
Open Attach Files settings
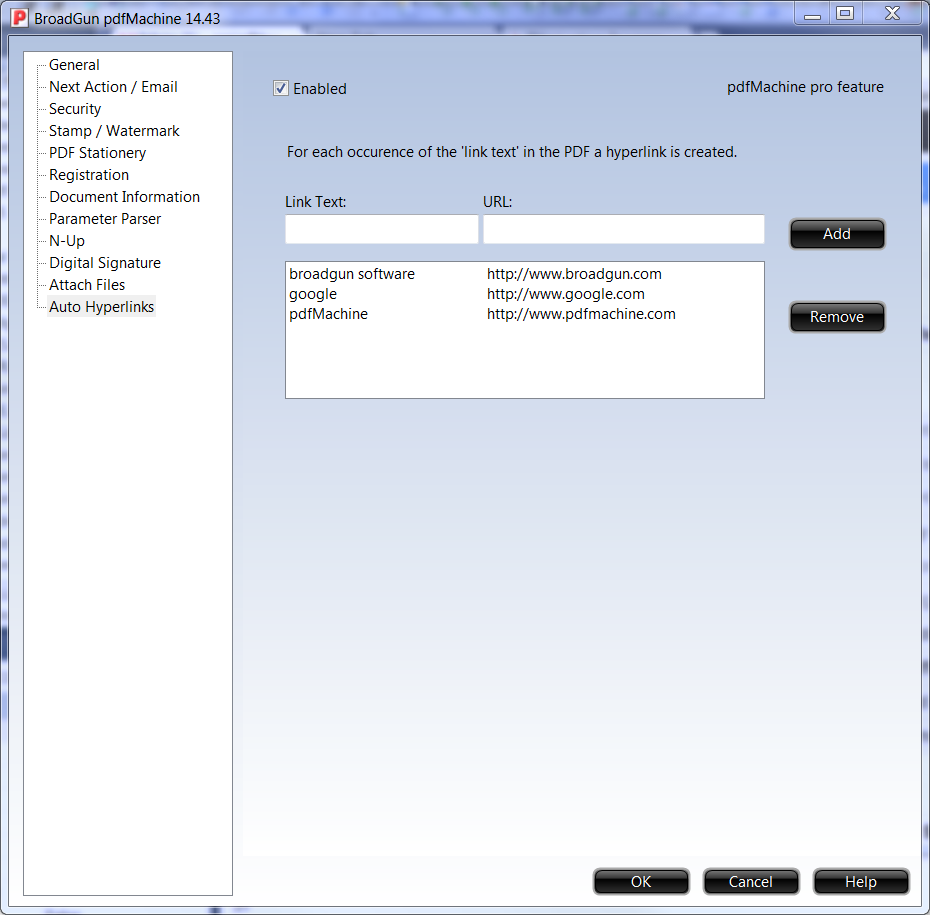pyautogui.click(x=87, y=285)
